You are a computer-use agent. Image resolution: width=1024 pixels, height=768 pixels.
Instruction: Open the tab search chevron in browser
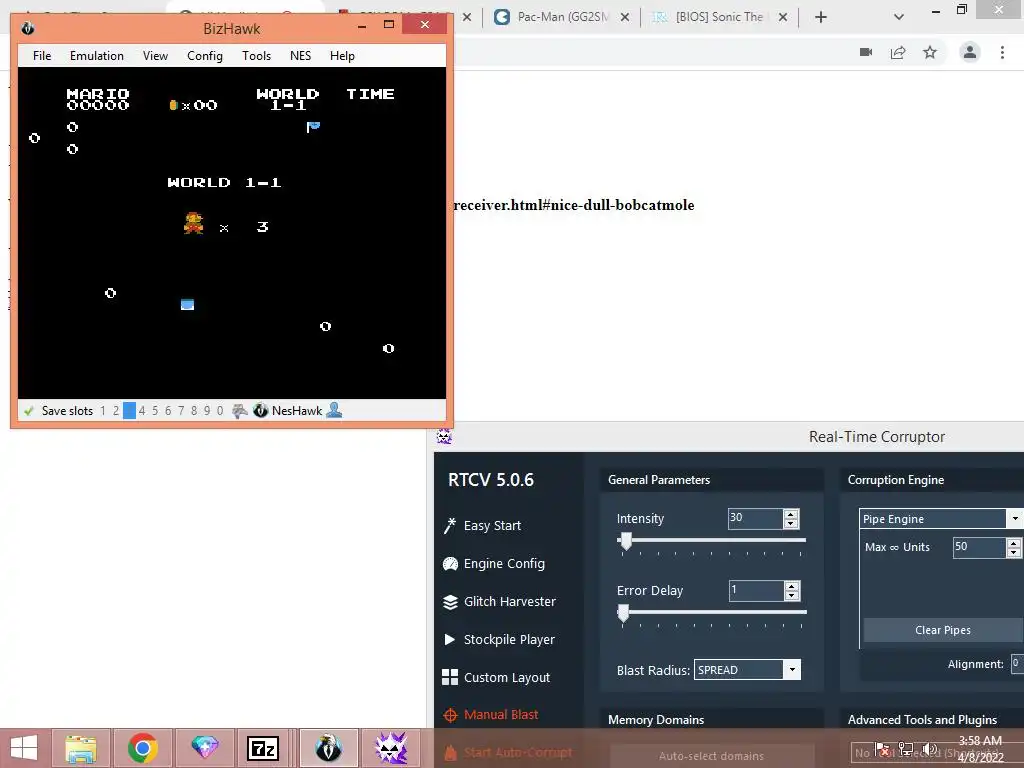pos(899,17)
